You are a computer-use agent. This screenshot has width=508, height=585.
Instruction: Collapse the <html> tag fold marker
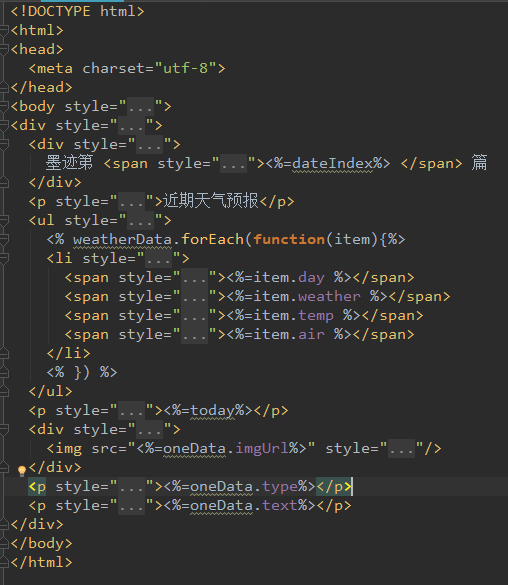[3, 30]
